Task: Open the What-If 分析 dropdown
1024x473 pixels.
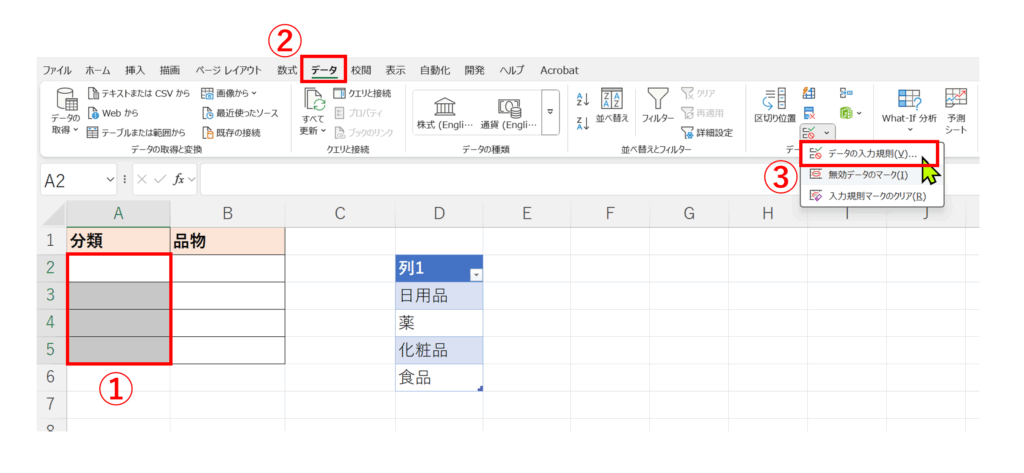Action: [x=909, y=110]
